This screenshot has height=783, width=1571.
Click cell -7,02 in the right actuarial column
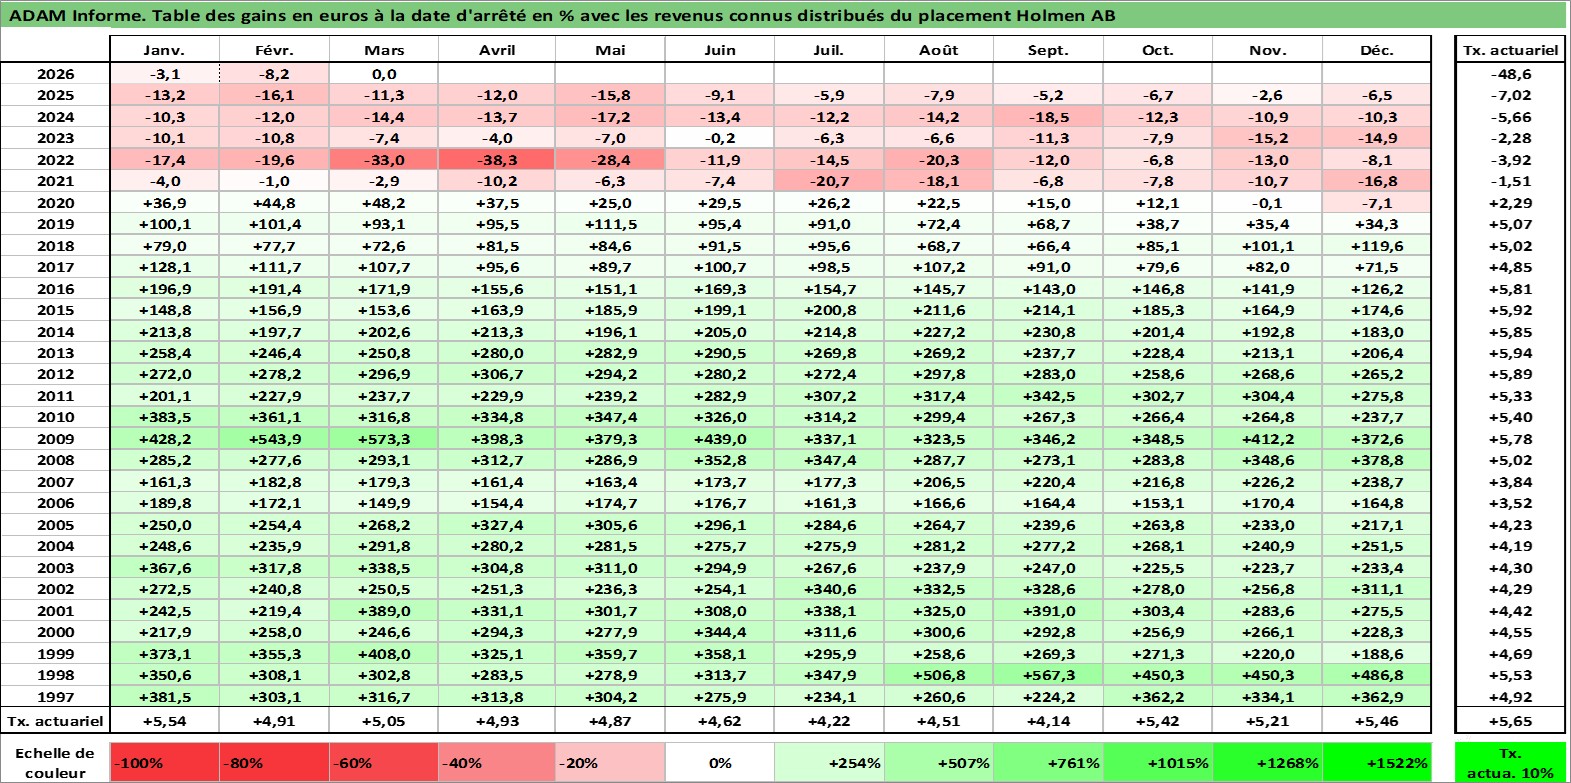coord(1510,95)
